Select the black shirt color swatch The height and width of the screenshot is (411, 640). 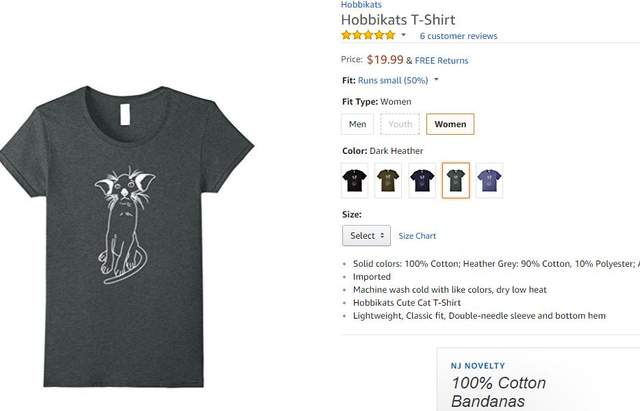point(355,180)
